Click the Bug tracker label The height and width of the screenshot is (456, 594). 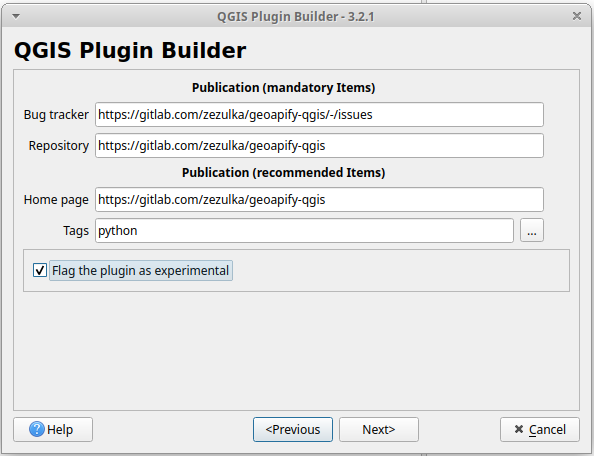pos(56,114)
